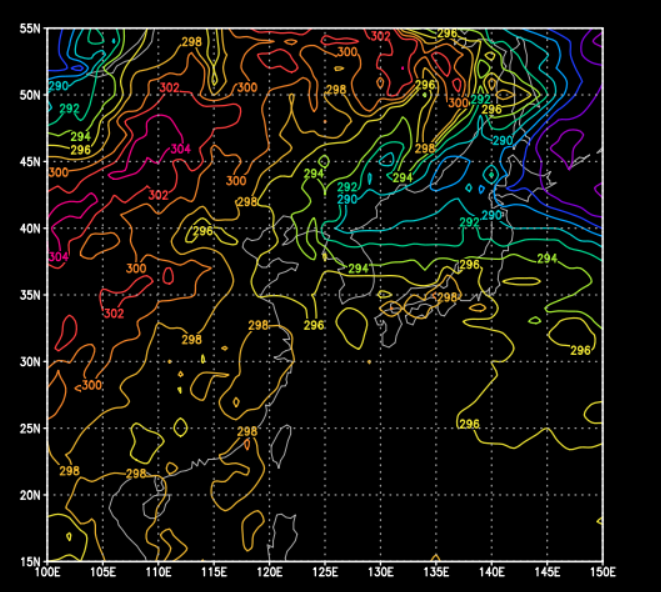Click the 130E longitude axis label
Image resolution: width=661 pixels, height=592 pixels.
click(x=380, y=573)
